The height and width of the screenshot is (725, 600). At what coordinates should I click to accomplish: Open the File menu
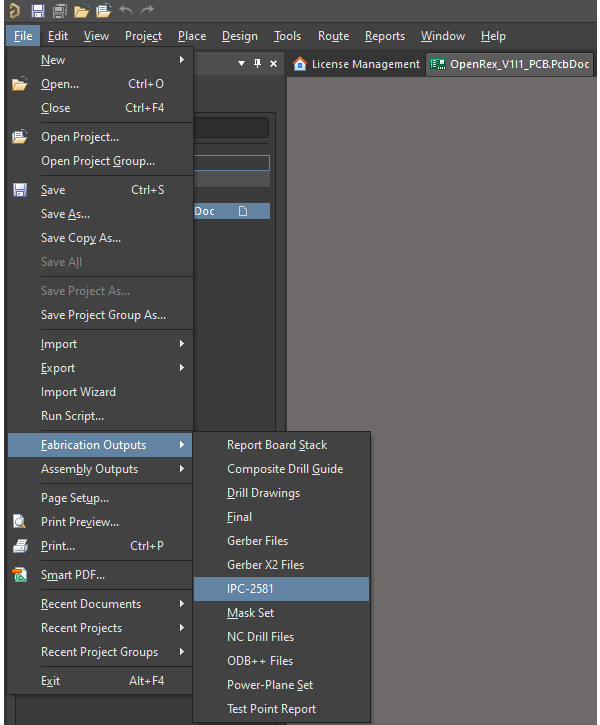[23, 36]
